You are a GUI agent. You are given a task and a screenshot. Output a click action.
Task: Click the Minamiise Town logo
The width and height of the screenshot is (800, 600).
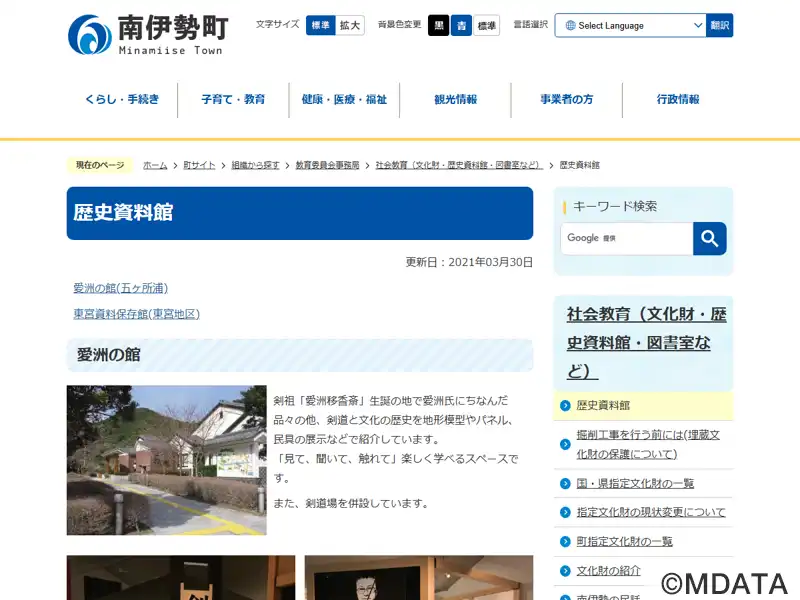[148, 34]
